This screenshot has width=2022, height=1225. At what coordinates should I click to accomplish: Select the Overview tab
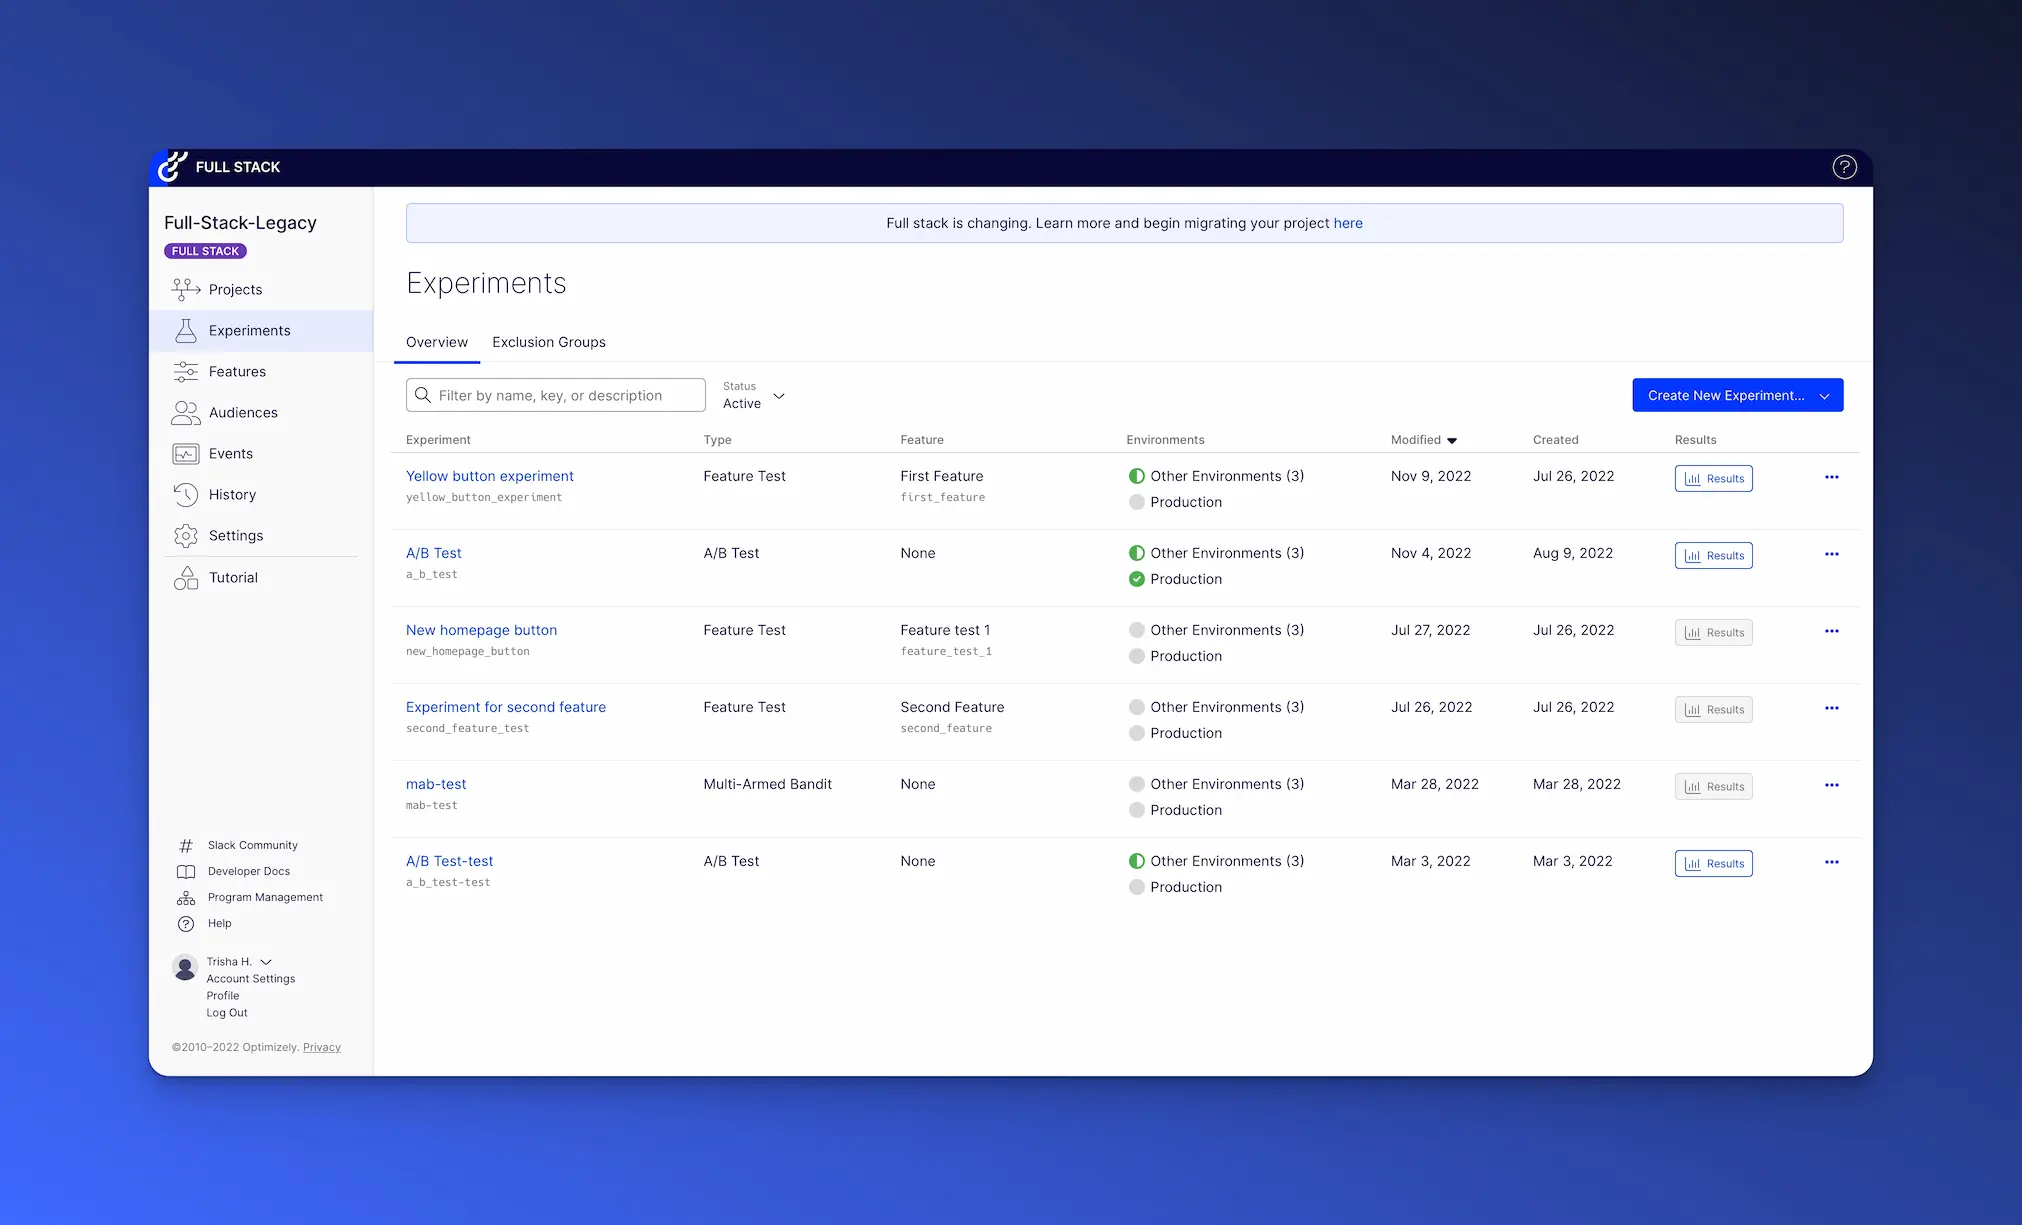pos(436,342)
